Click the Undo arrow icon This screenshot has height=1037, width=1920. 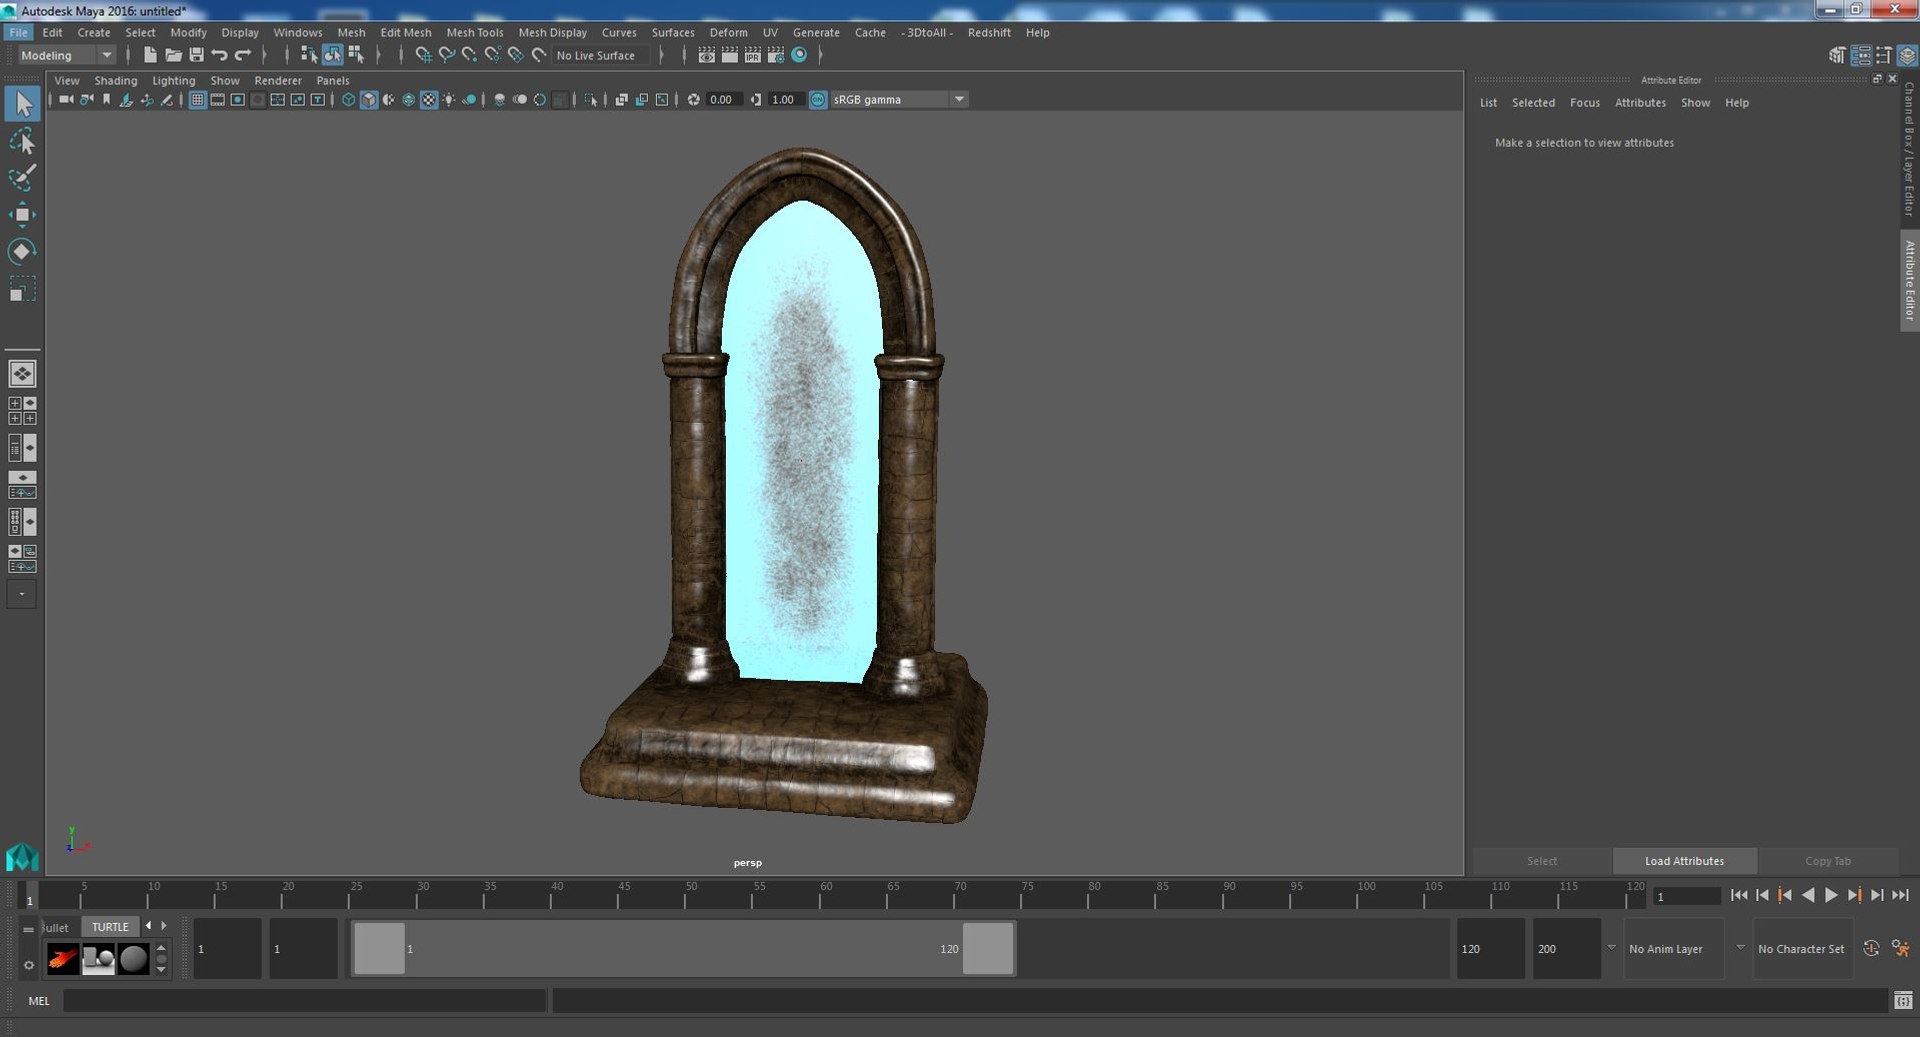pos(219,55)
